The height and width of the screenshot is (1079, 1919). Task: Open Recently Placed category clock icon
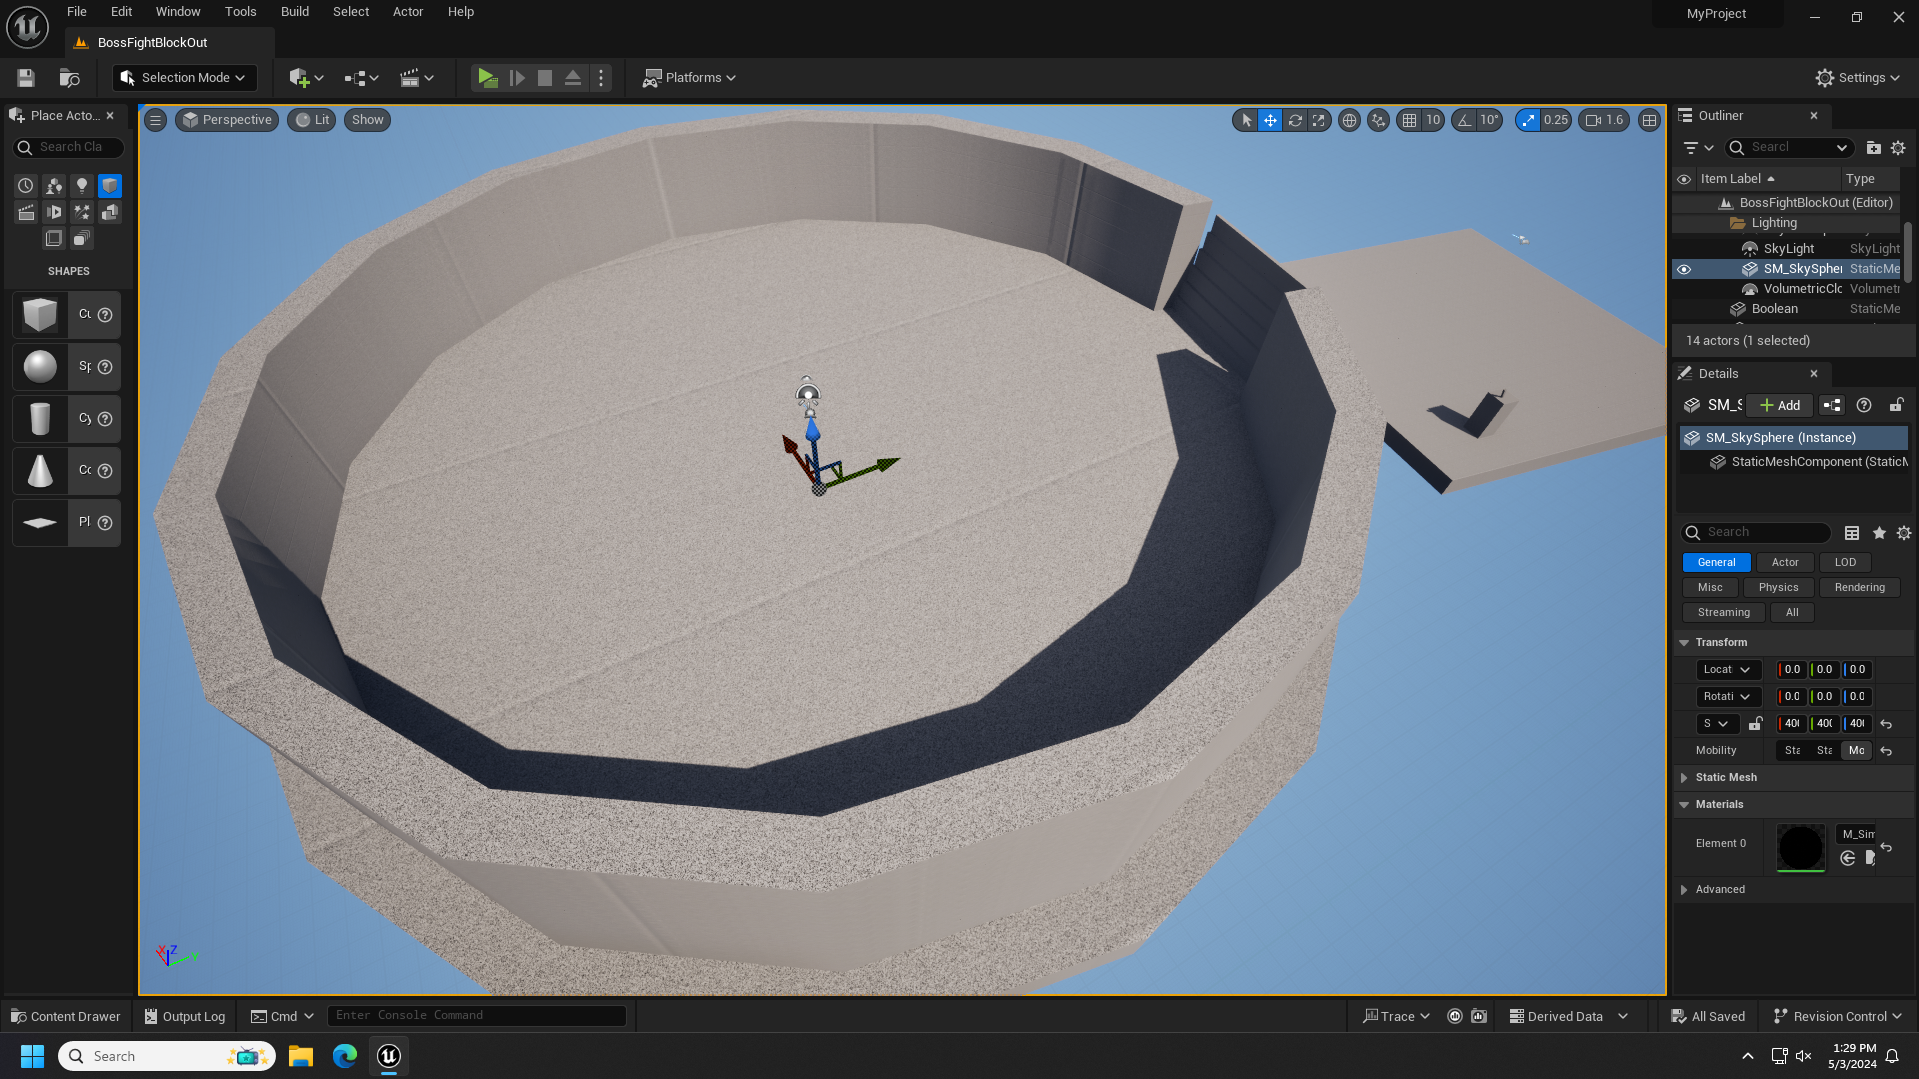click(26, 186)
